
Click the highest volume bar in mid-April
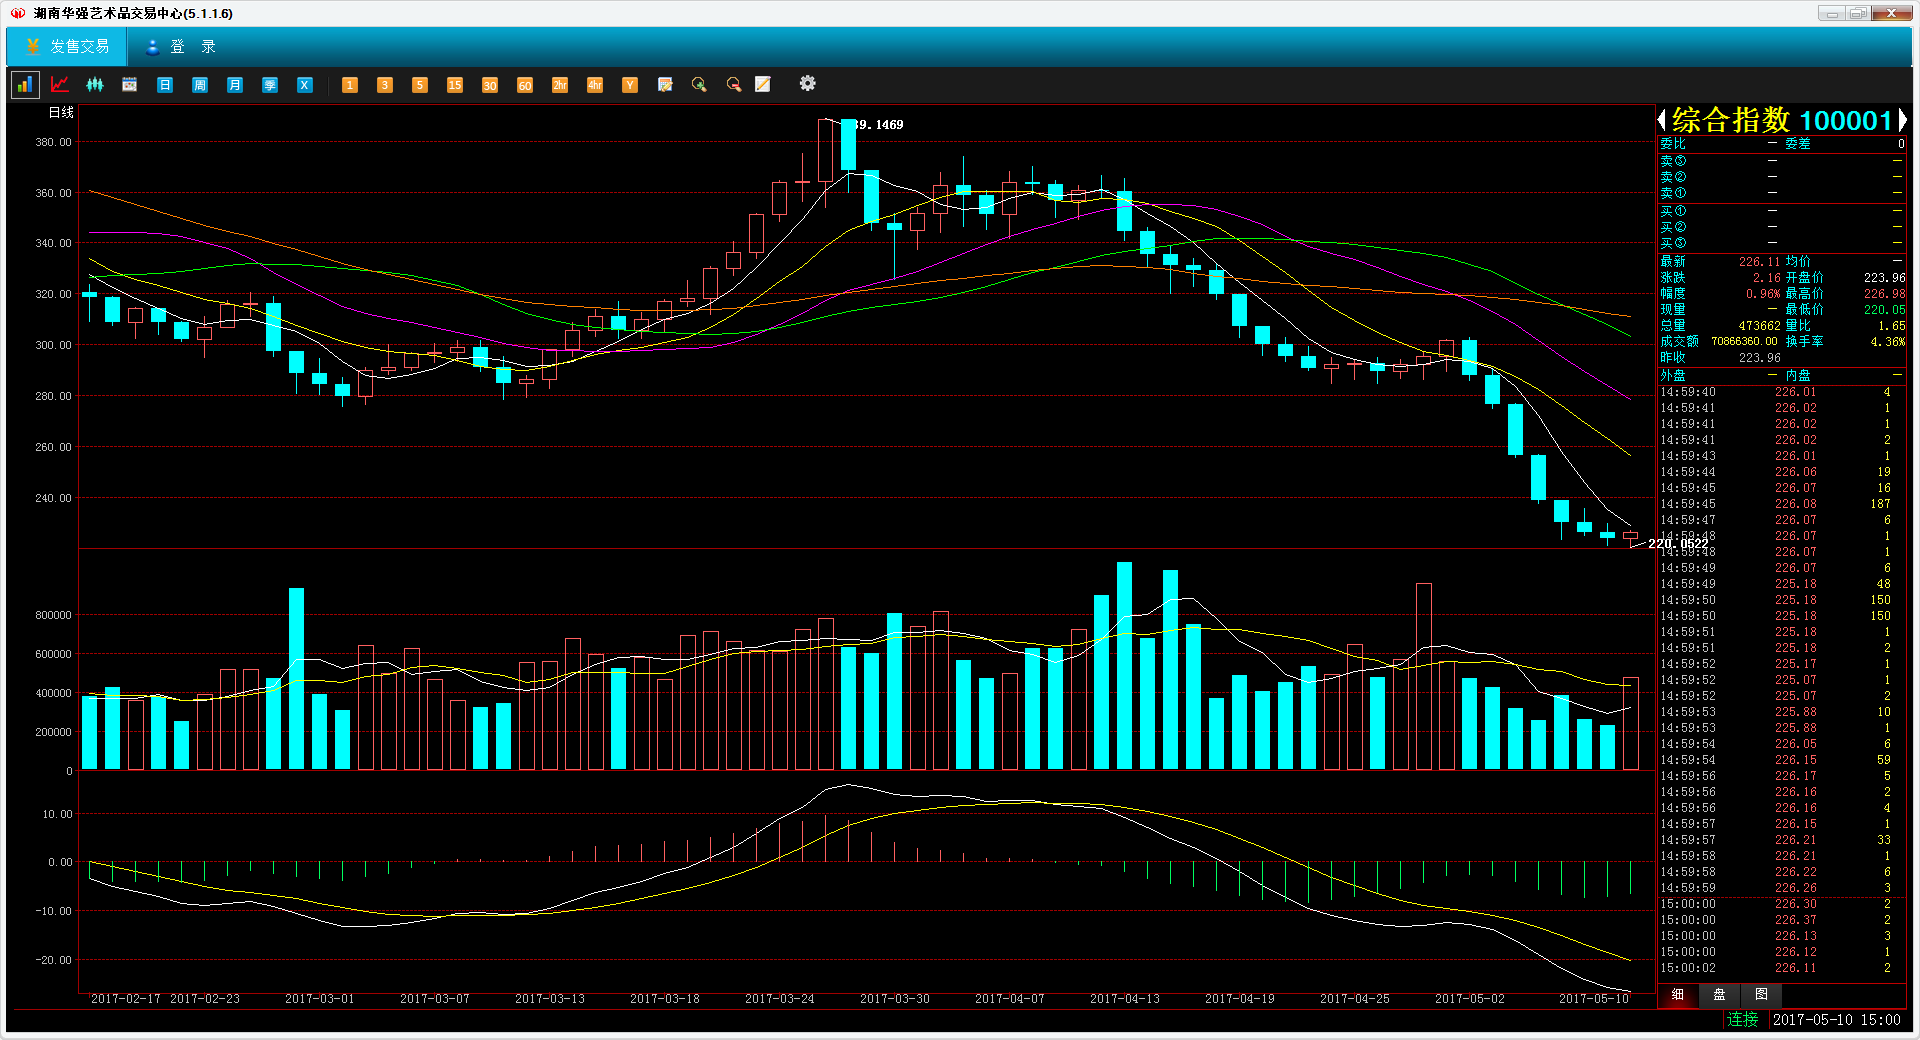1124,665
